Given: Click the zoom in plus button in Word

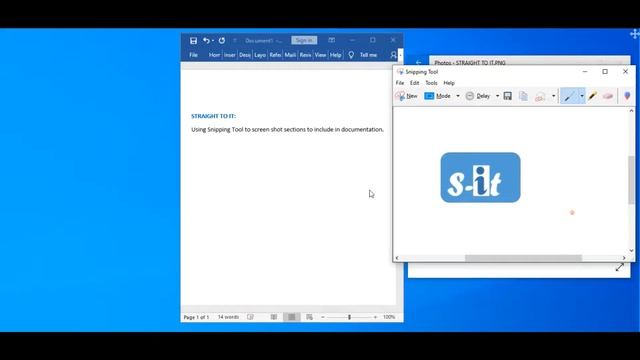Looking at the screenshot, I should (x=375, y=317).
